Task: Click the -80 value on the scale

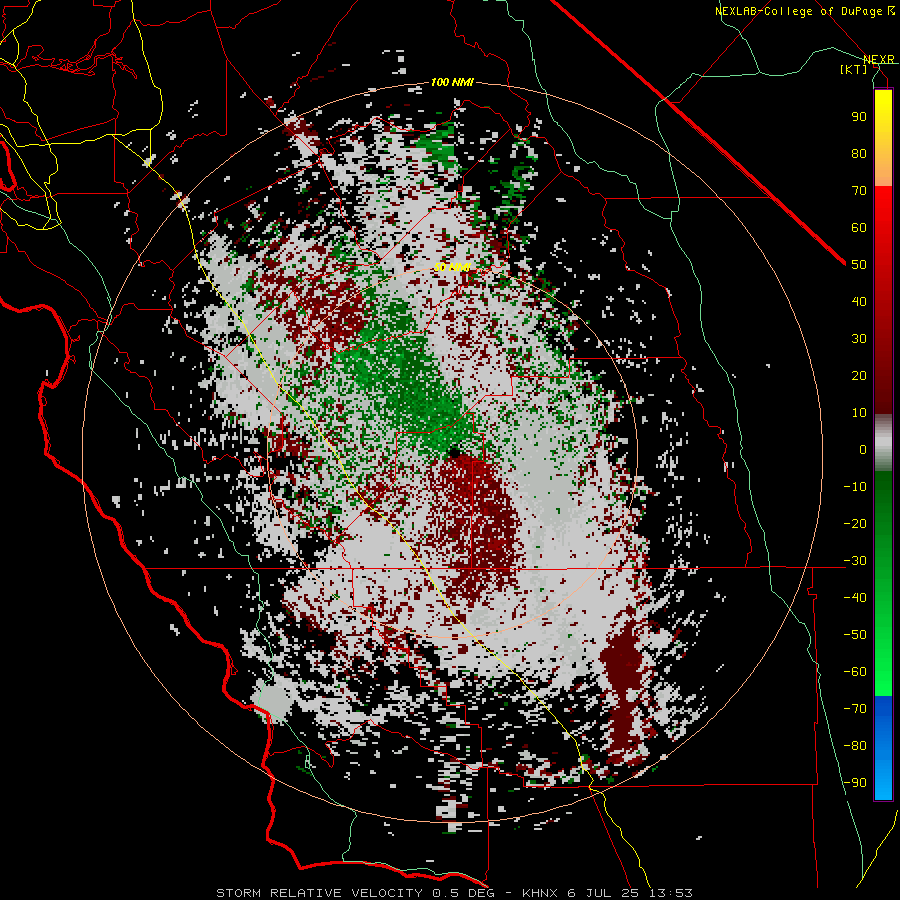Action: click(855, 746)
